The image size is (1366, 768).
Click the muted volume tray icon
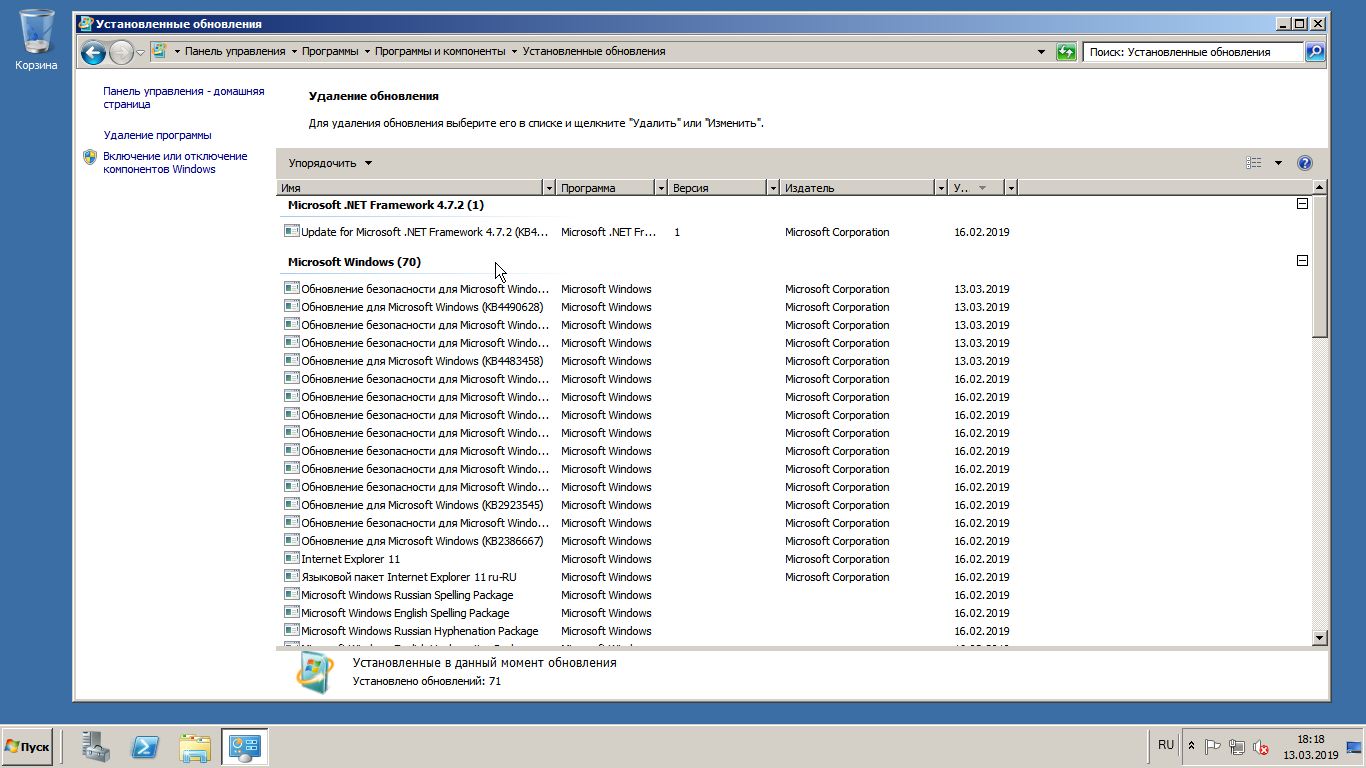[x=1261, y=747]
